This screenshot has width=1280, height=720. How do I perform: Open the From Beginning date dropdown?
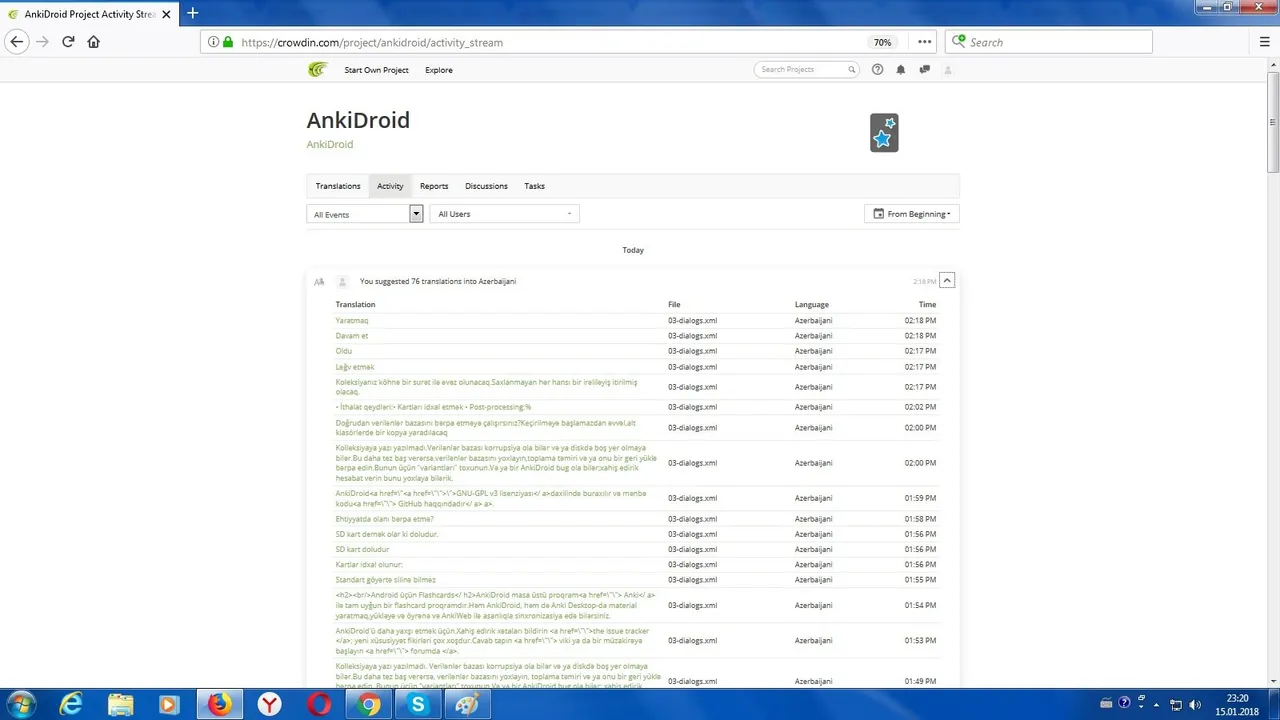pyautogui.click(x=912, y=214)
